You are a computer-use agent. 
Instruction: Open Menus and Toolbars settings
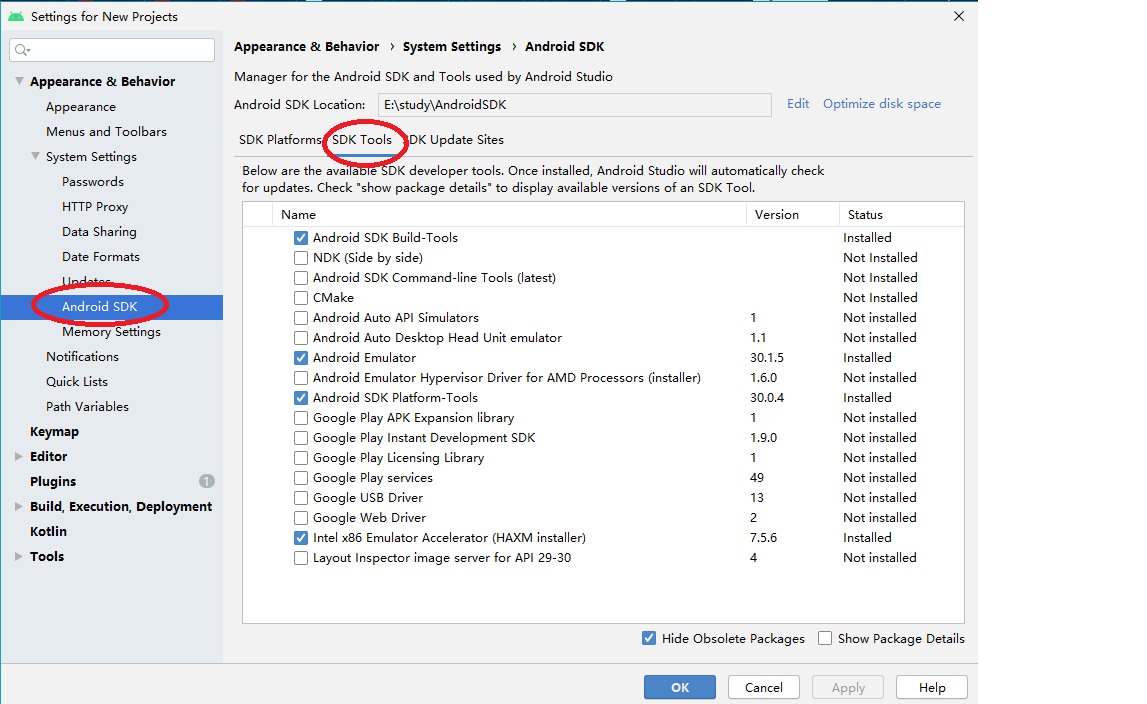[106, 132]
